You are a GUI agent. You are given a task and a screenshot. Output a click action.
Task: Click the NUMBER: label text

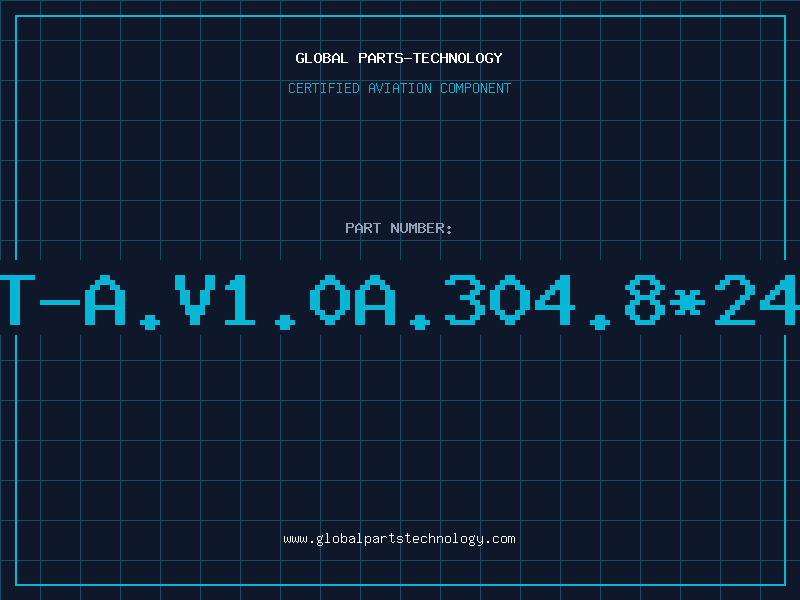[421, 228]
